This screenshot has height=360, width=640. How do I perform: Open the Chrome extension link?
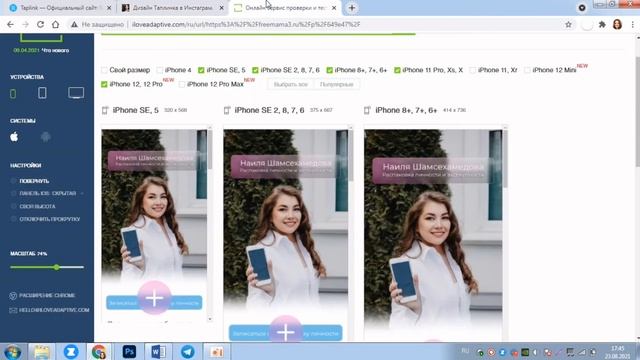click(42, 296)
